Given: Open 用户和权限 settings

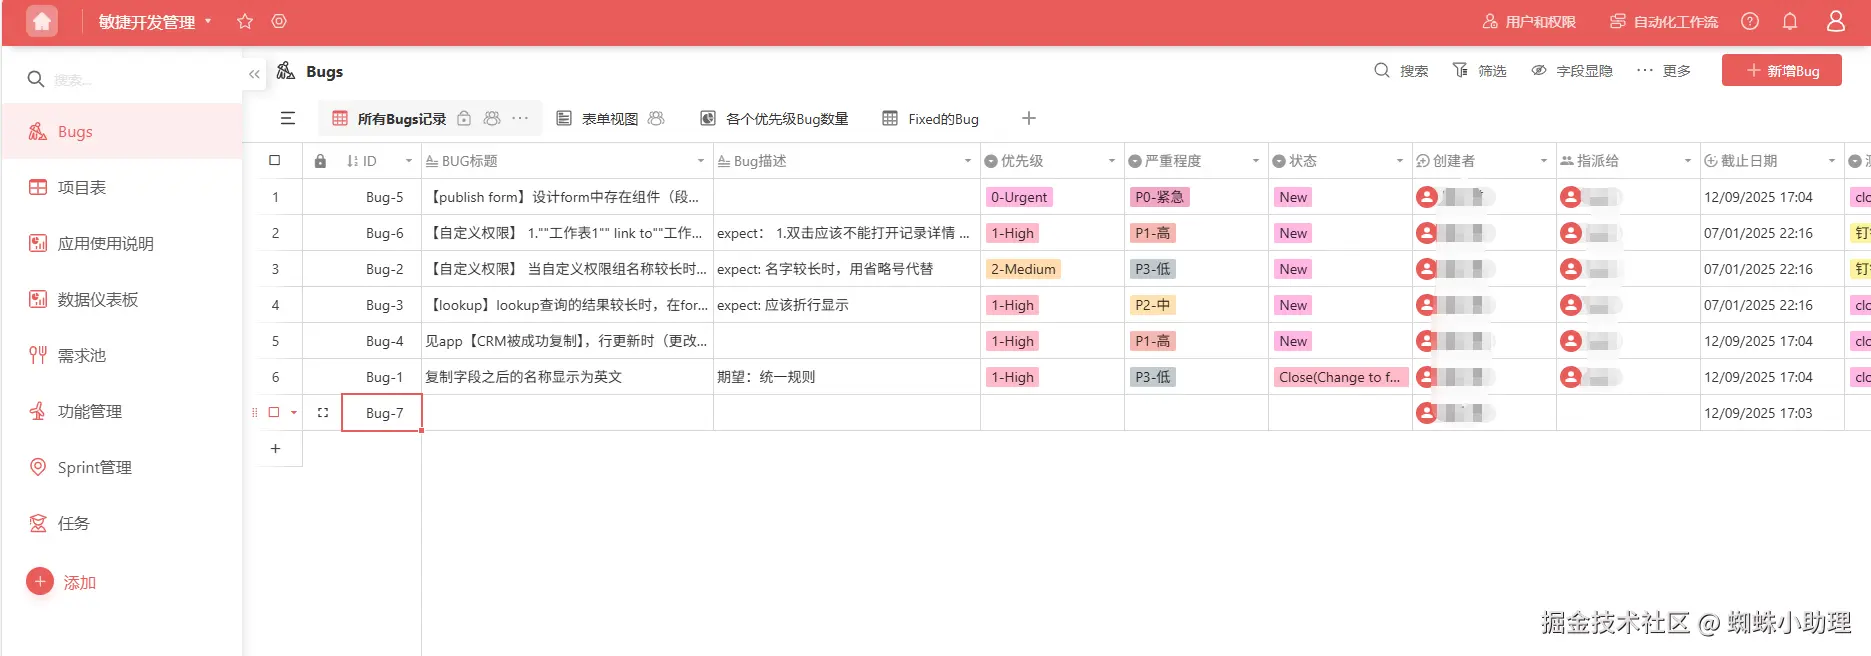Looking at the screenshot, I should [1529, 21].
